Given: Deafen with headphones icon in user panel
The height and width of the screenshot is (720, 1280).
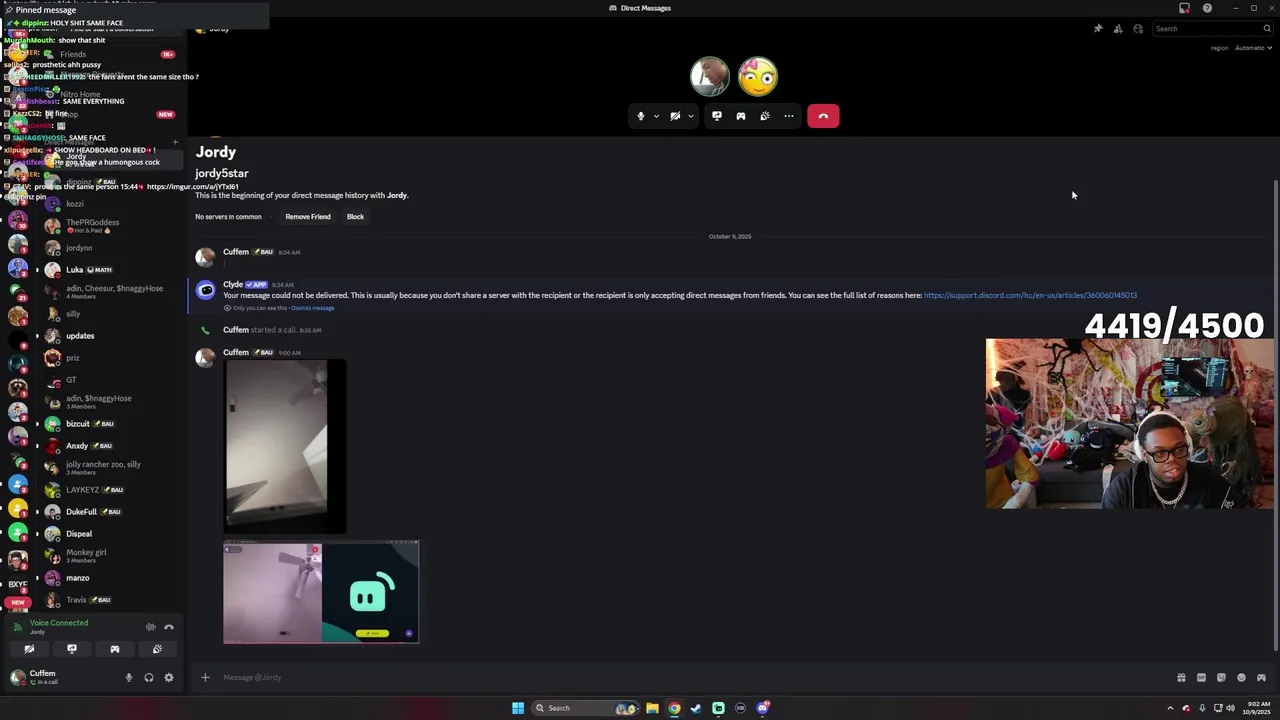Looking at the screenshot, I should click(149, 677).
